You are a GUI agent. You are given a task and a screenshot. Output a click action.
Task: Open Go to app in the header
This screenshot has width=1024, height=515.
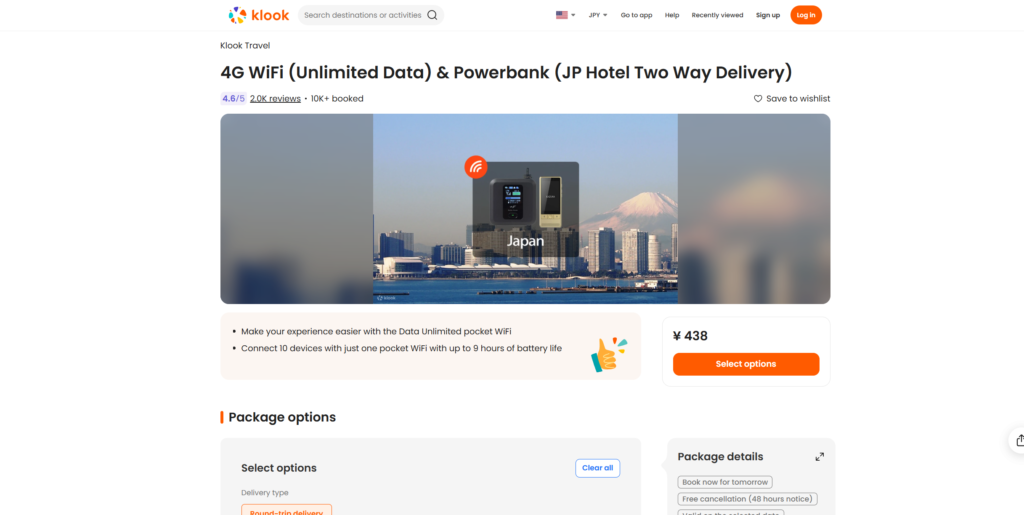pyautogui.click(x=636, y=15)
